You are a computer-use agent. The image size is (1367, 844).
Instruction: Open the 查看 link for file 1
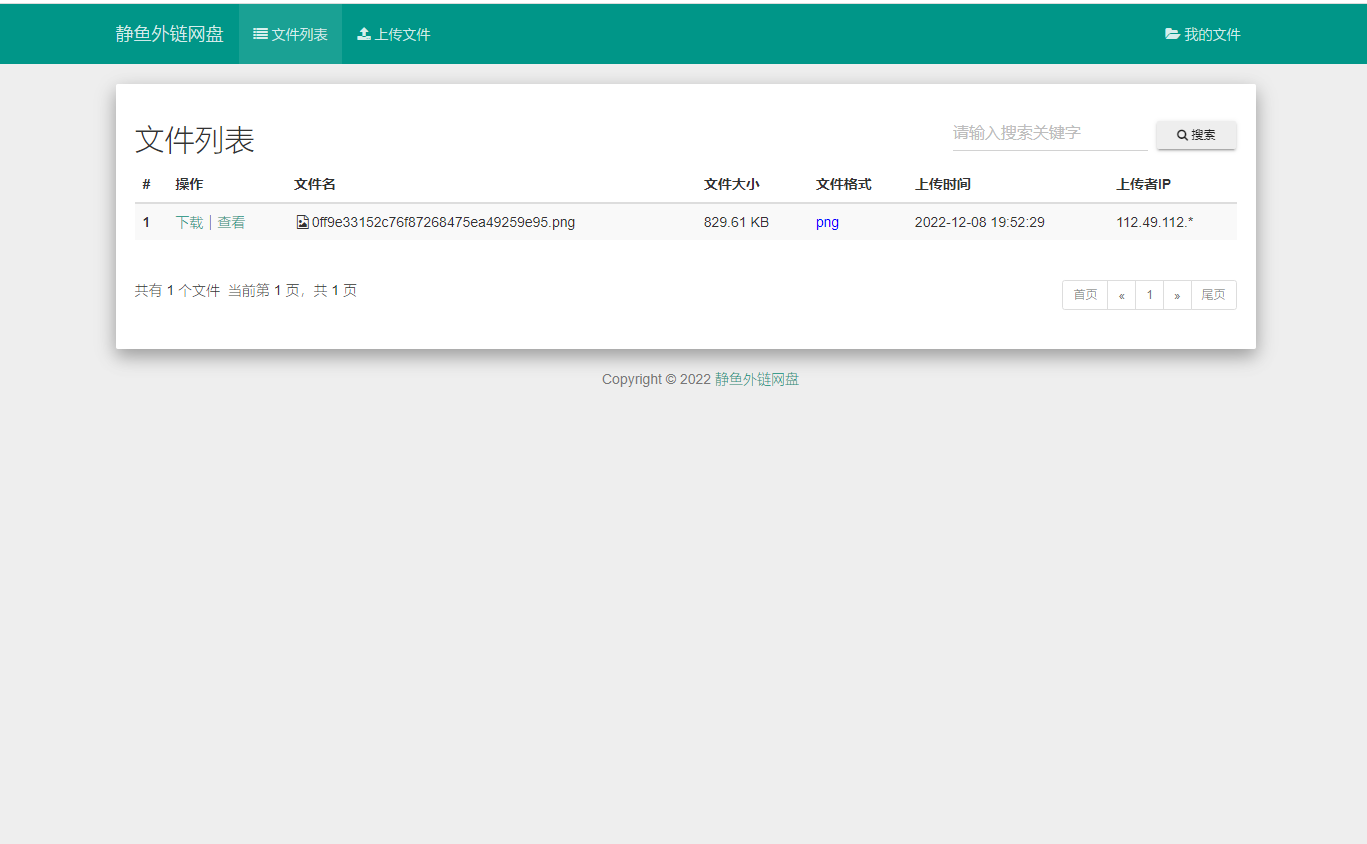231,222
